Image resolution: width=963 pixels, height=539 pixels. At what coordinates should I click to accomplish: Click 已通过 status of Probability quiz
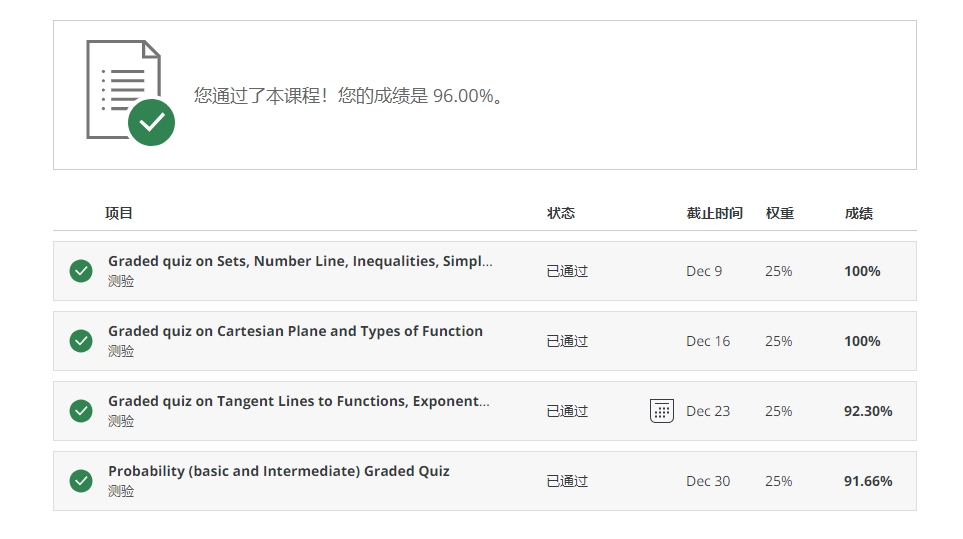[567, 481]
